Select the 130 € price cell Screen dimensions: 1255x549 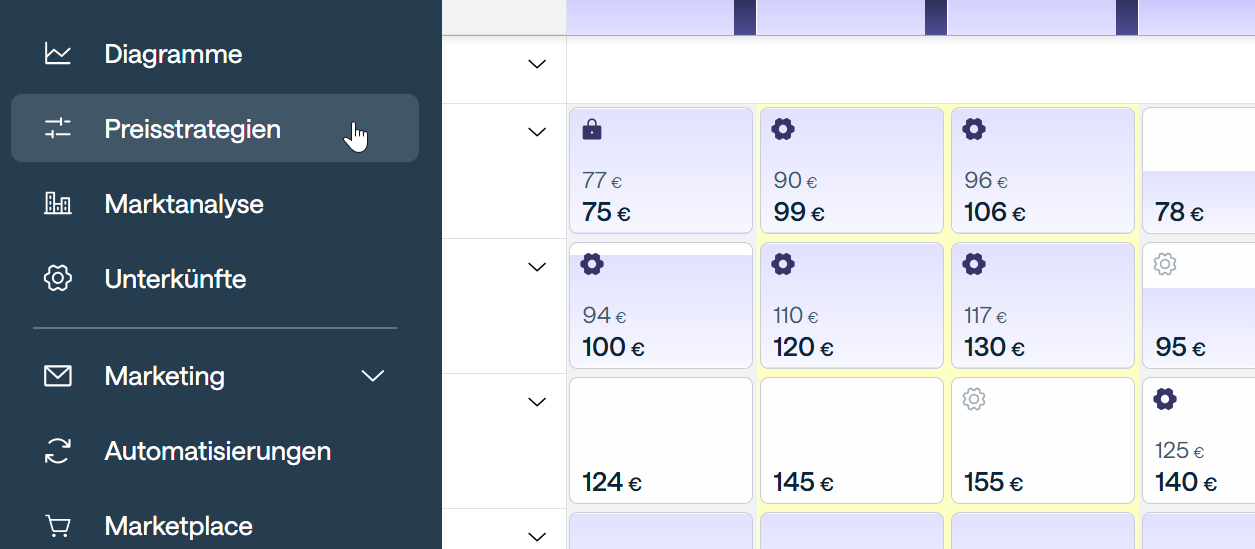coord(1042,305)
